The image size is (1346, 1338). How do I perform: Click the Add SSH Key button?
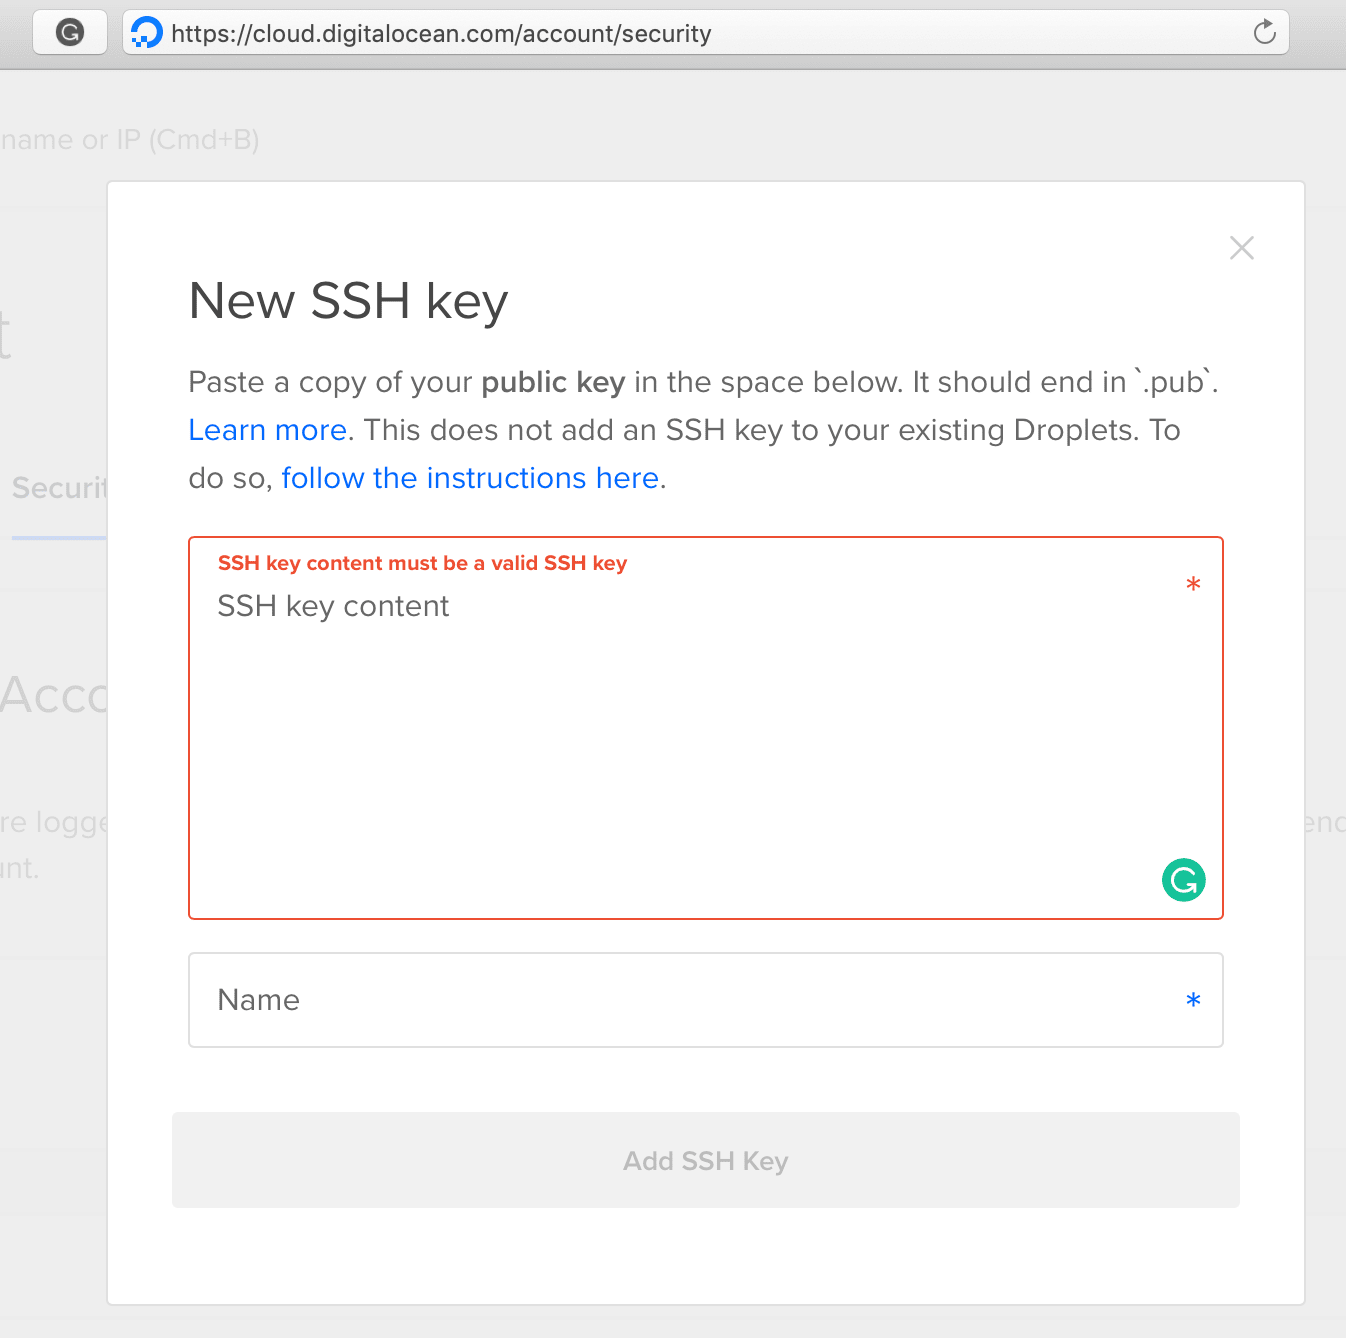coord(706,1160)
